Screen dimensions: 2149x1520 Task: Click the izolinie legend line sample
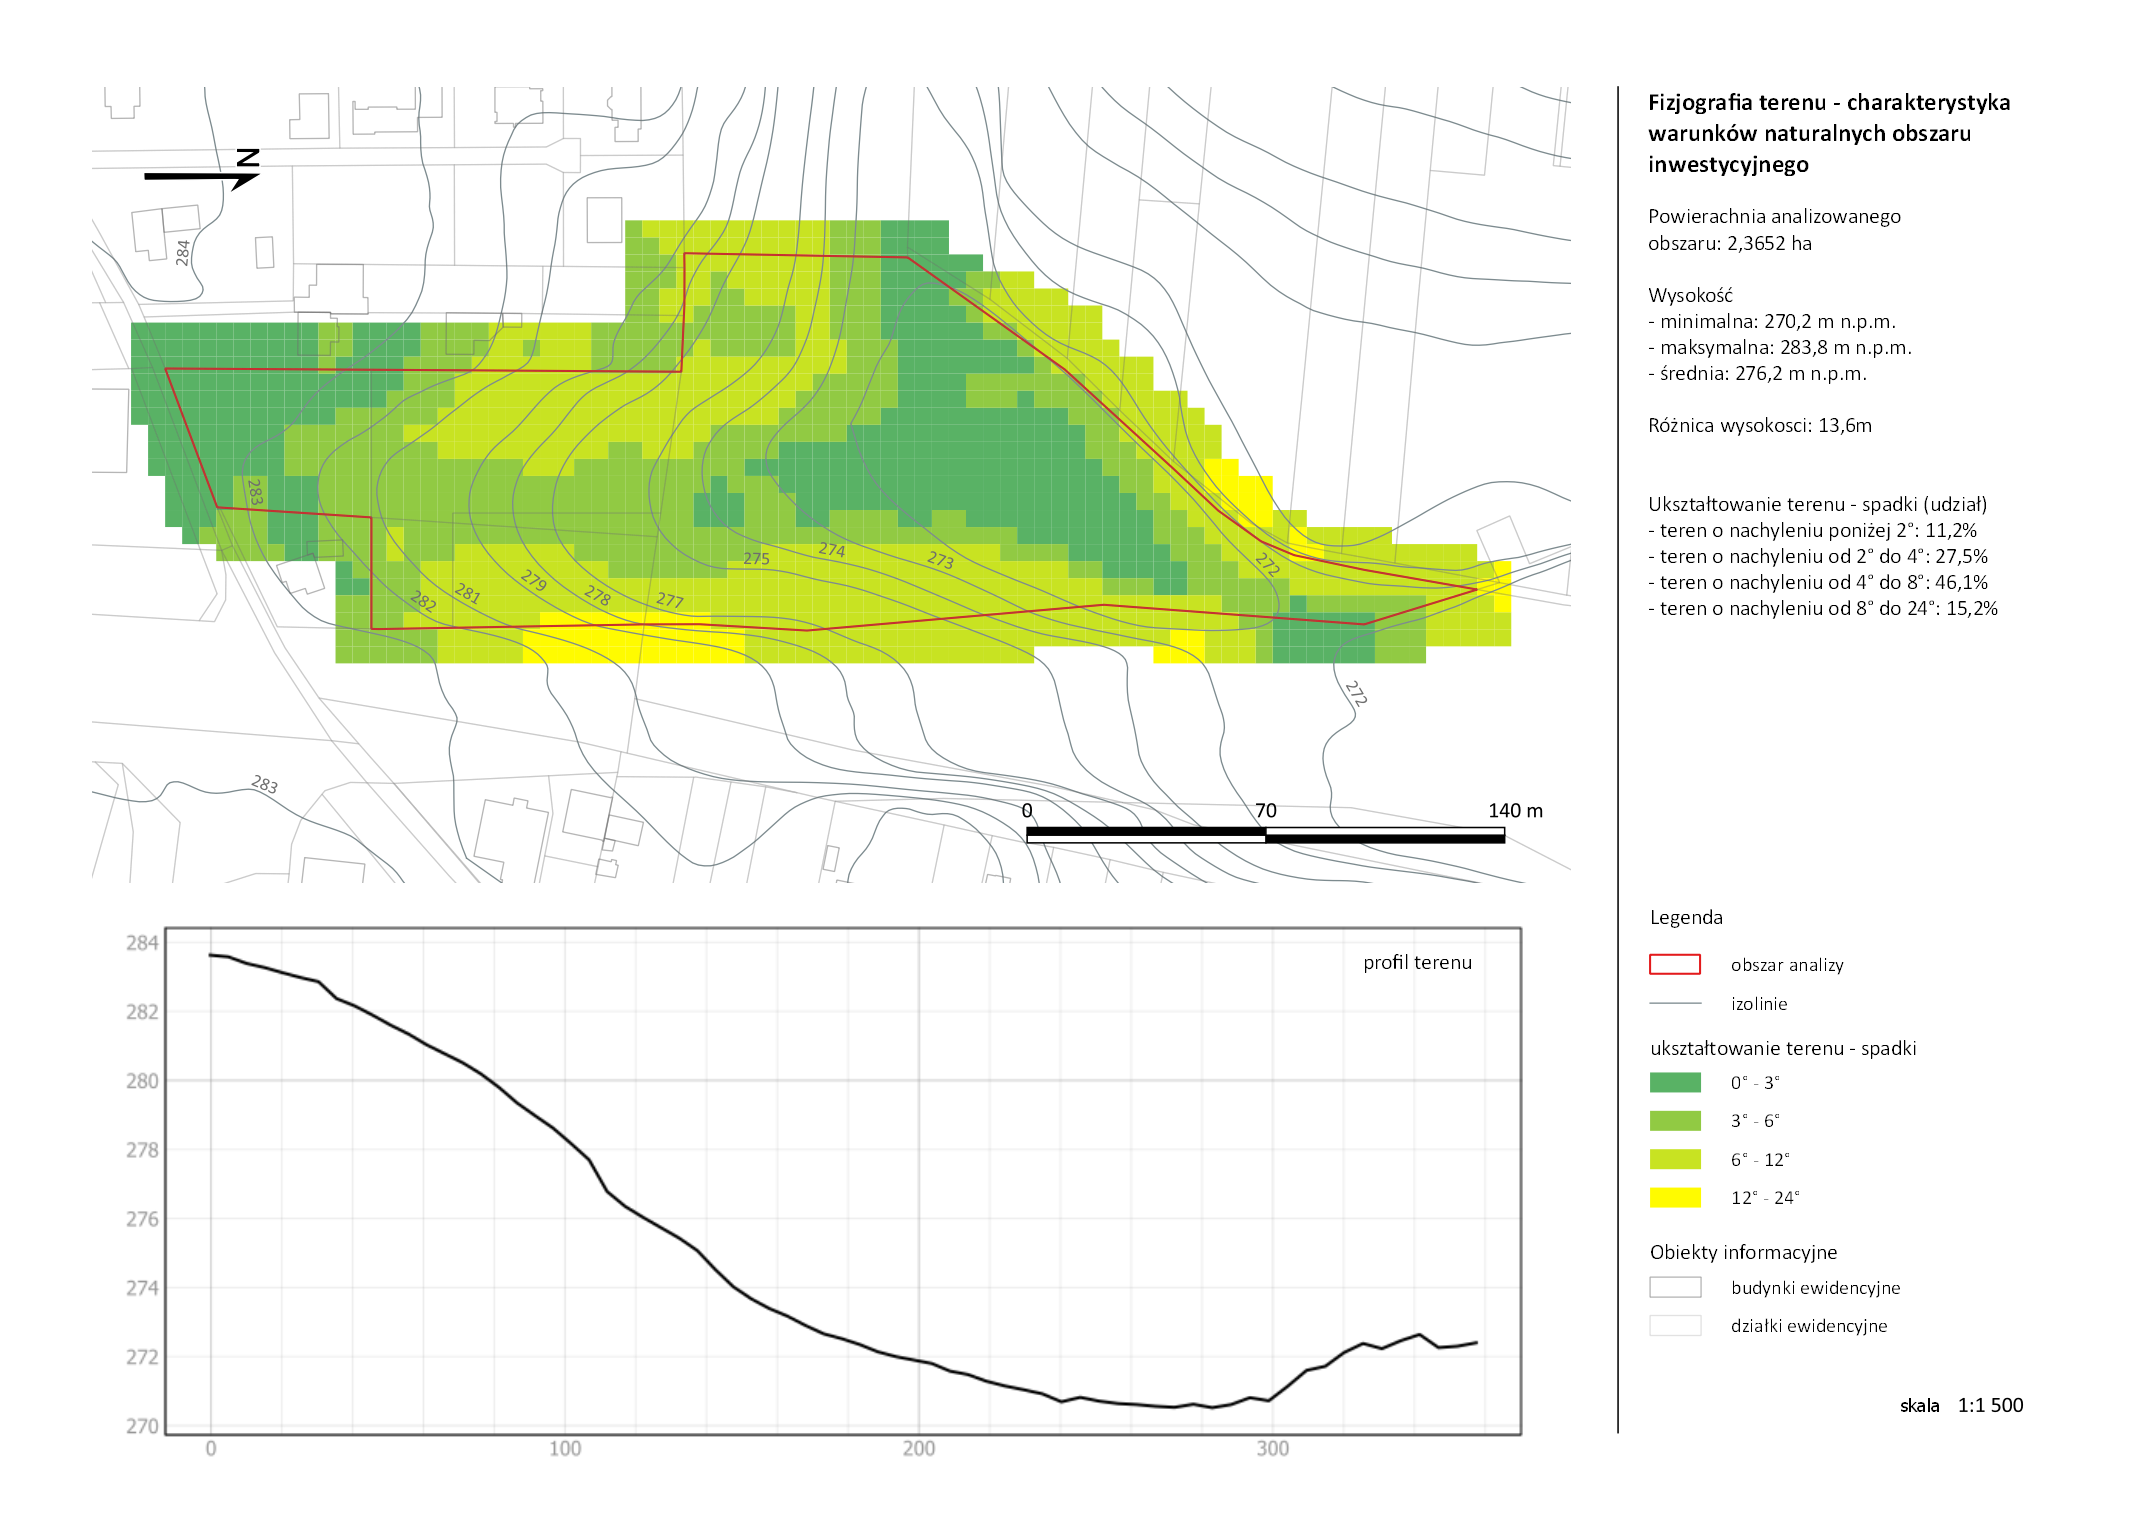(x=1674, y=1003)
